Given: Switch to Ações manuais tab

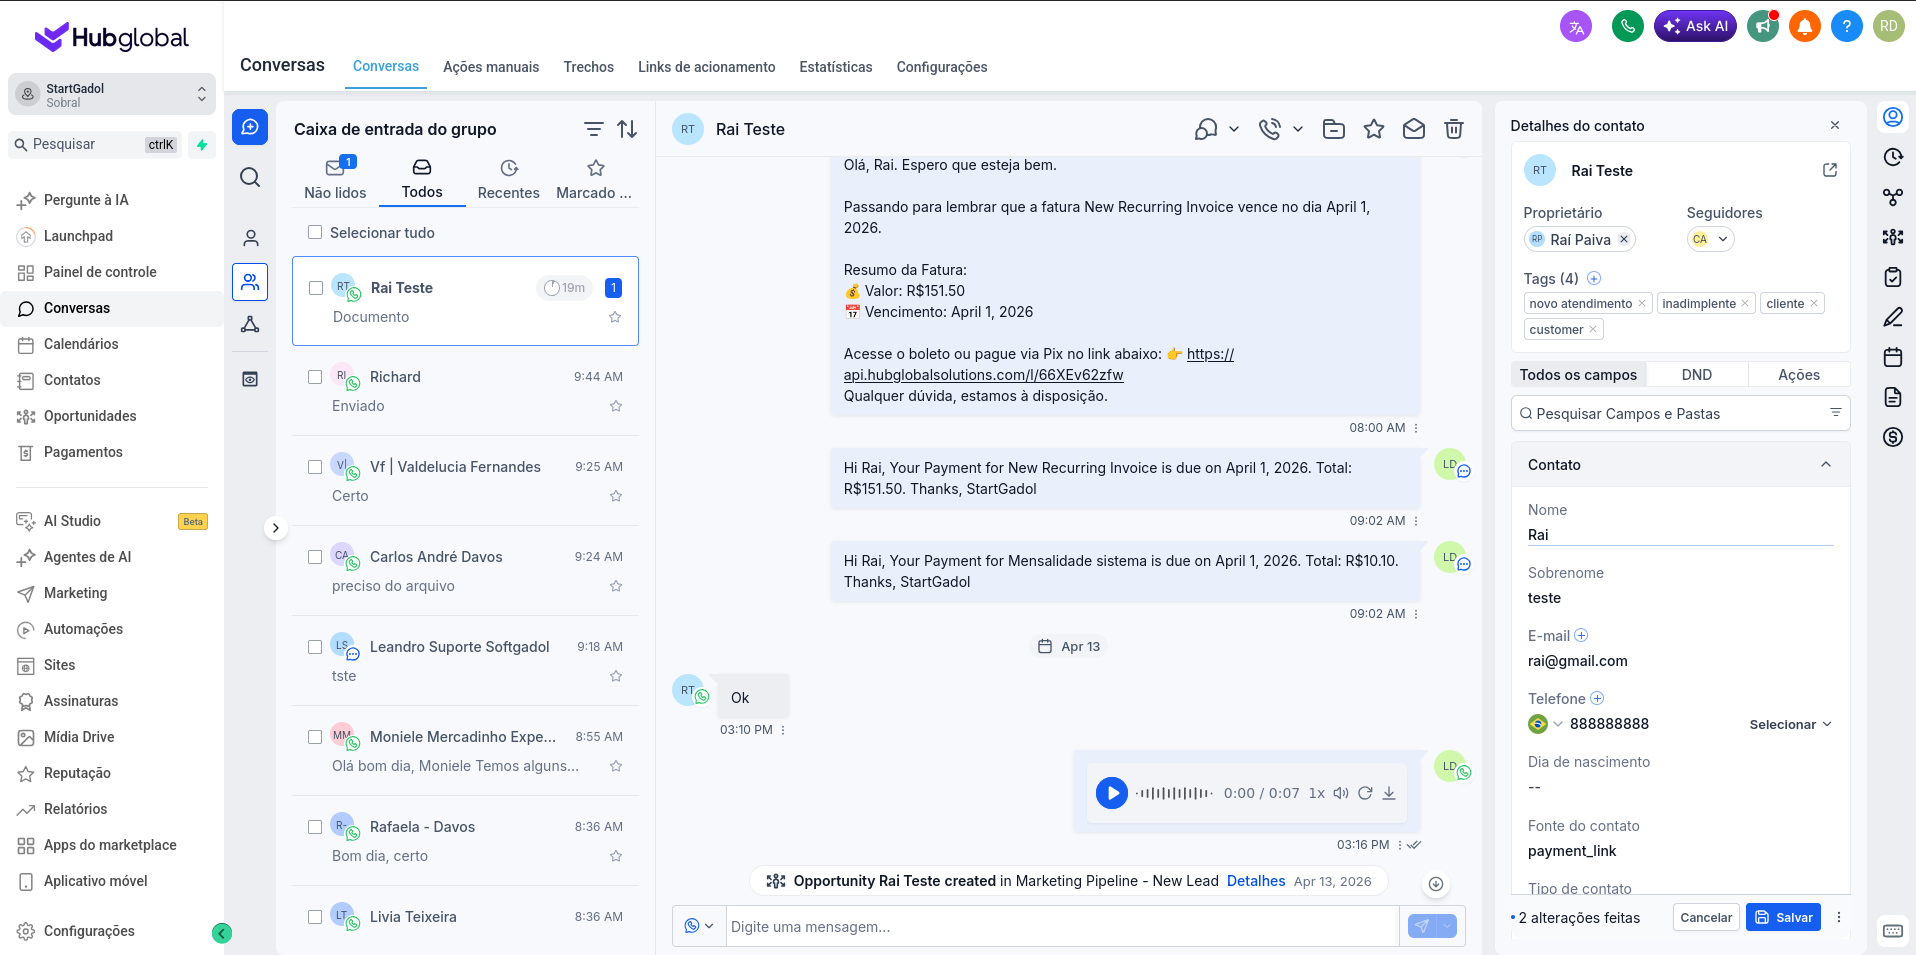Looking at the screenshot, I should 491,67.
